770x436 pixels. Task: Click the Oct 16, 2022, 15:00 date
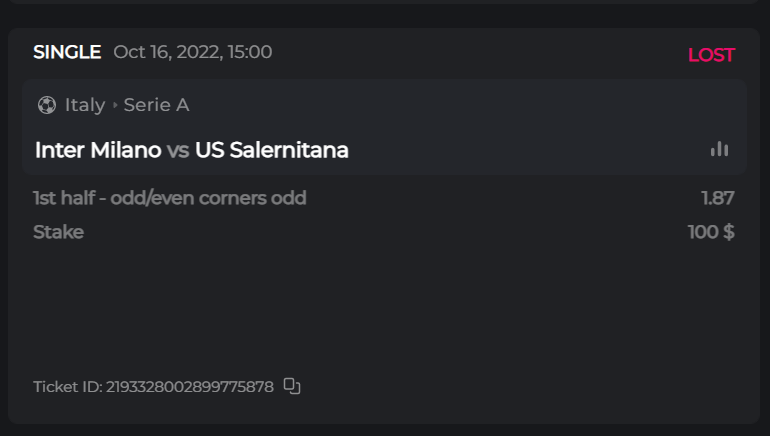(x=193, y=52)
